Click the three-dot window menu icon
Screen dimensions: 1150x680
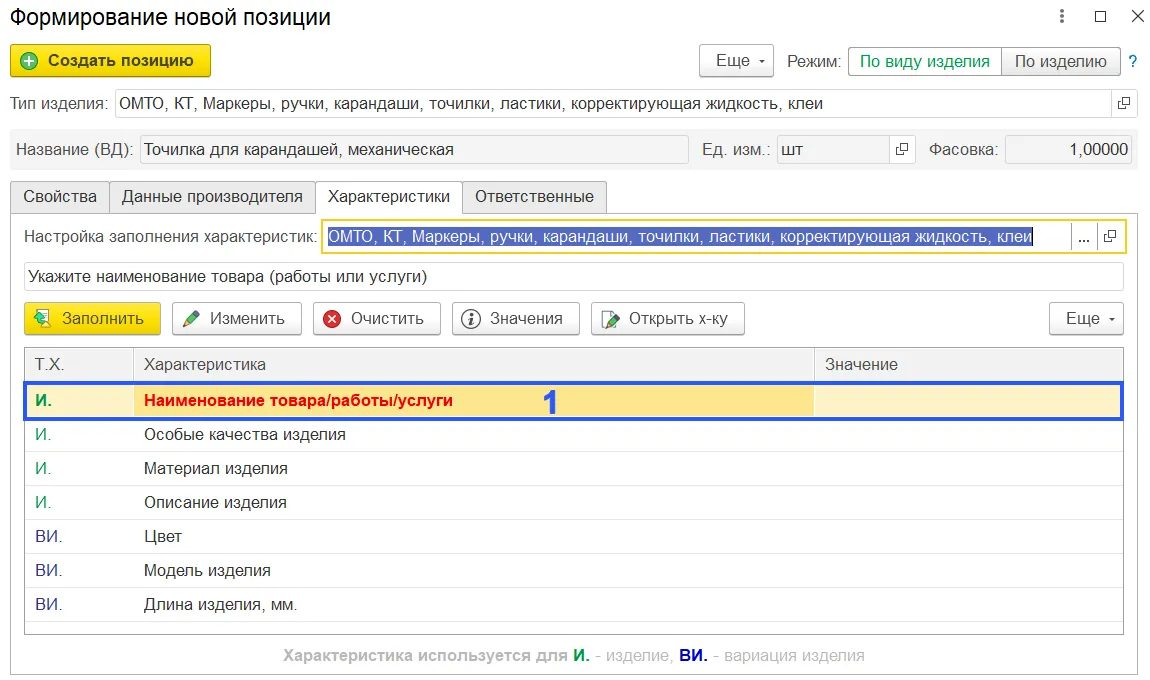tap(1061, 16)
